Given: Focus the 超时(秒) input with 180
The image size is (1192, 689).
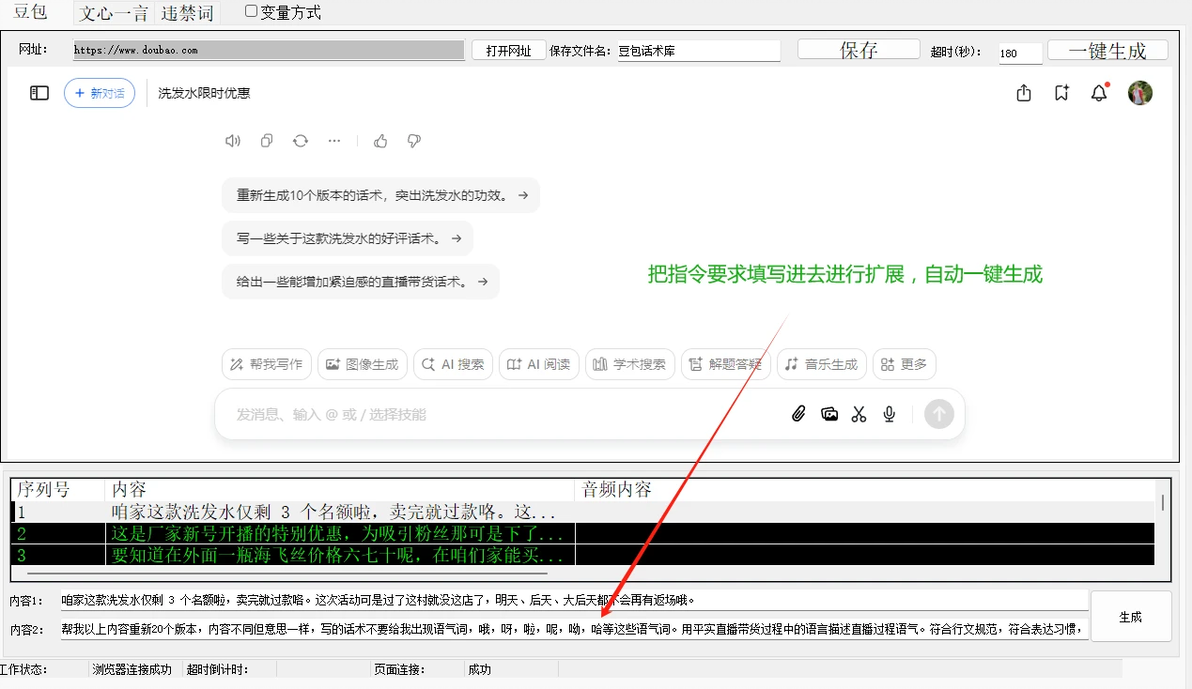Looking at the screenshot, I should (1020, 53).
